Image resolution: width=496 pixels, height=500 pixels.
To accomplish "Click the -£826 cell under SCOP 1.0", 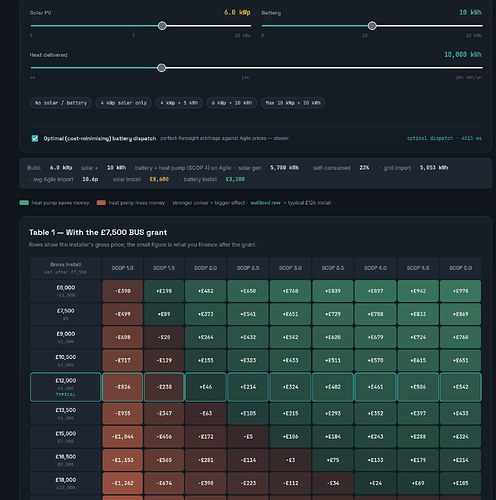I will [123, 387].
